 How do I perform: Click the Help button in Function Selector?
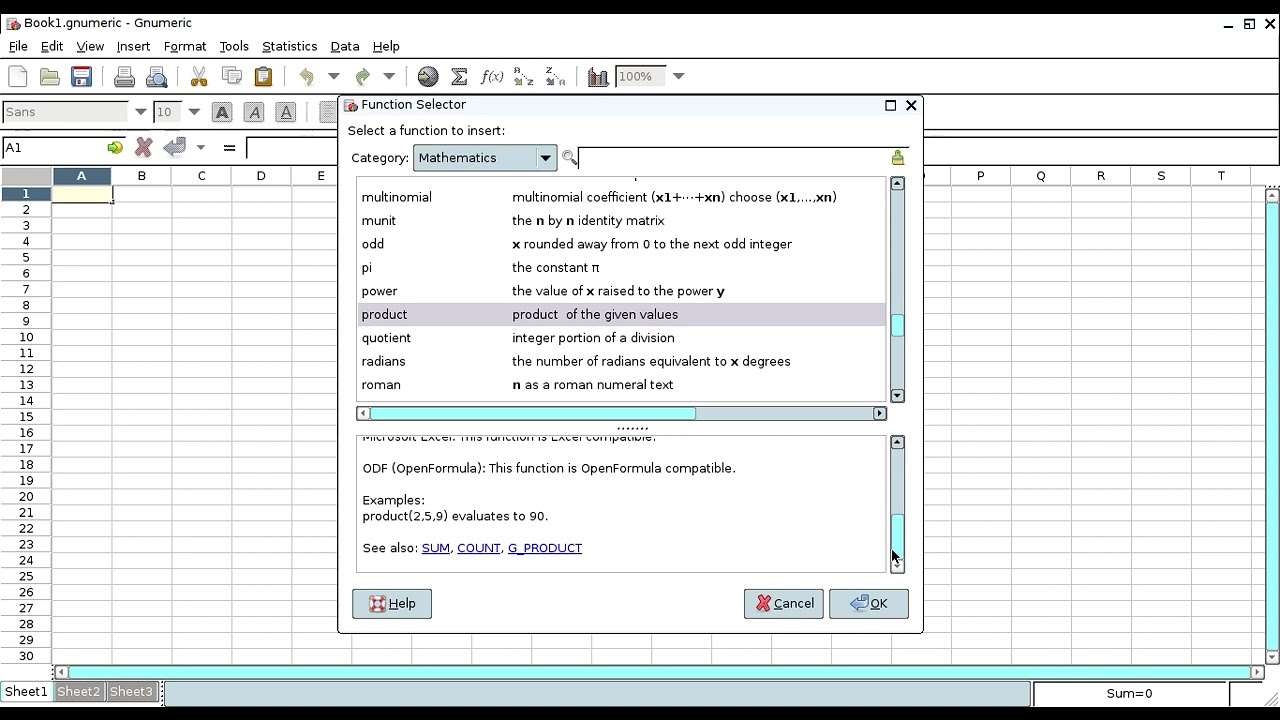(x=392, y=603)
